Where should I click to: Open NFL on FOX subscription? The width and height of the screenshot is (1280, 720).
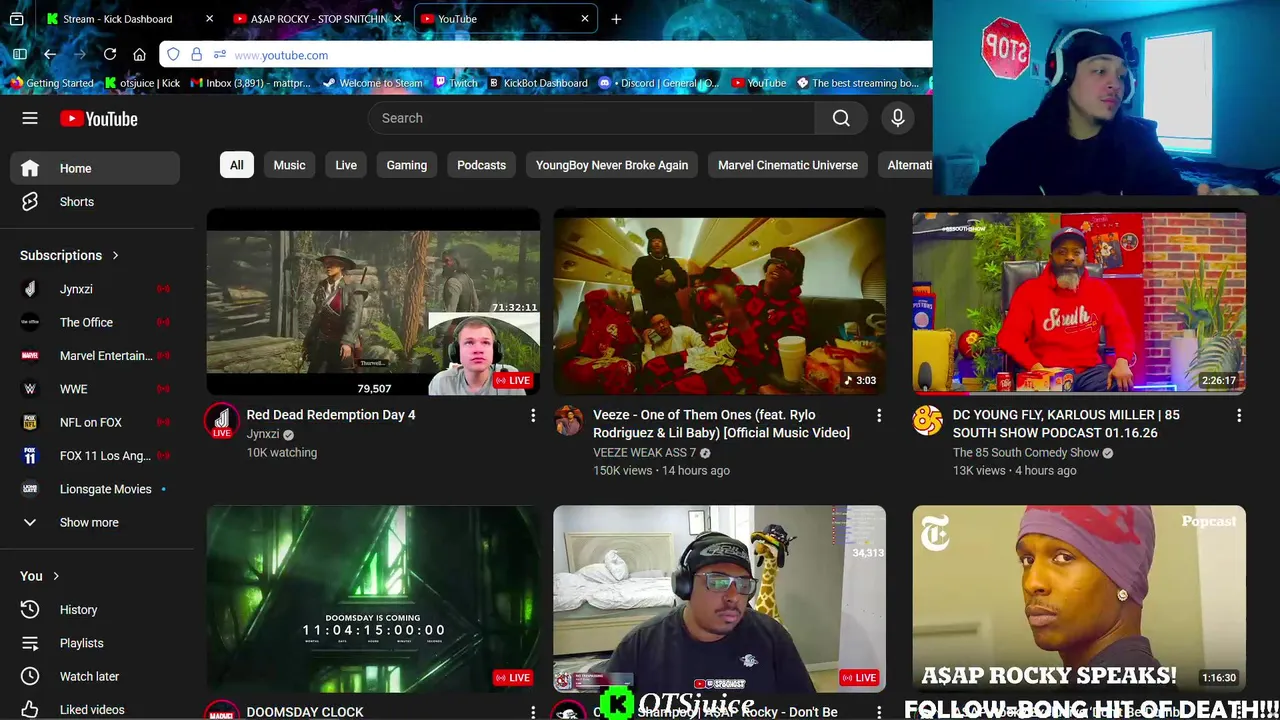tap(95, 422)
